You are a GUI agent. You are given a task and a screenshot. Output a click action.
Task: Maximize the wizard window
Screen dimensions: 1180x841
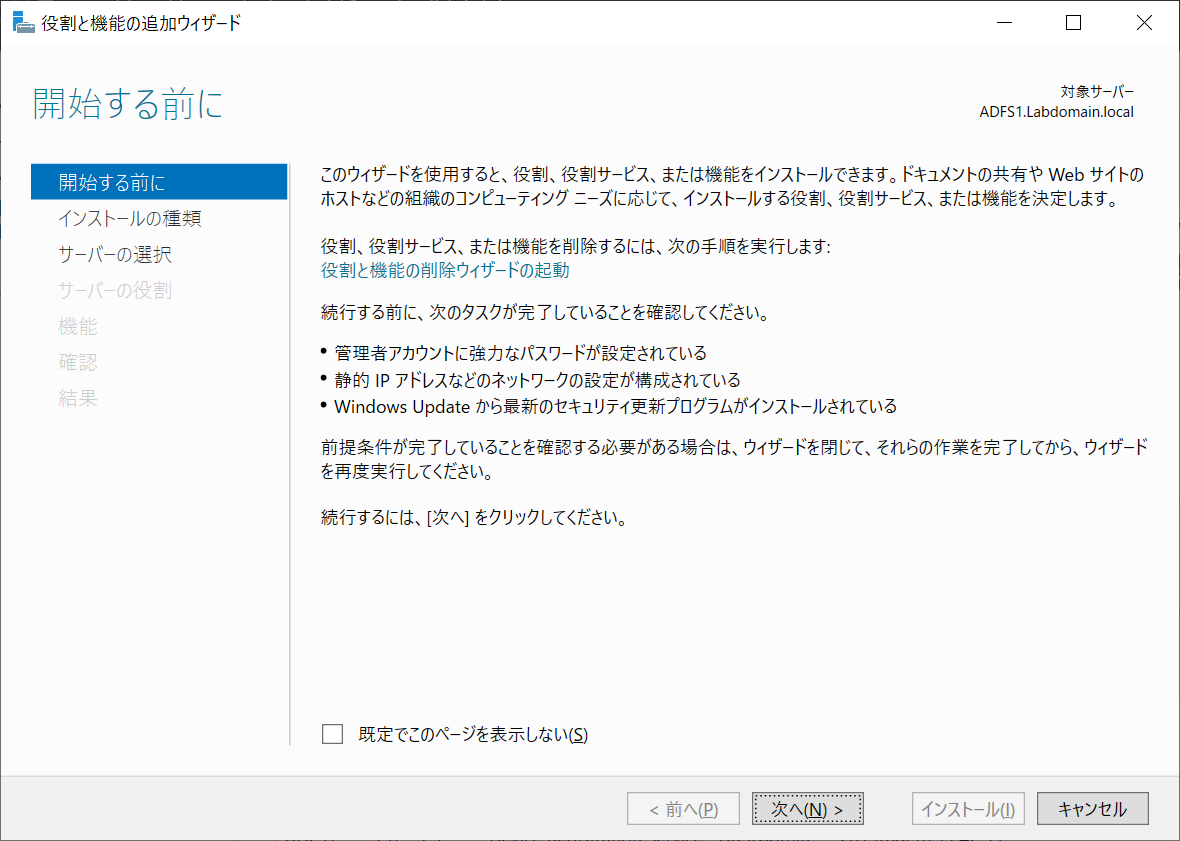click(x=1074, y=23)
